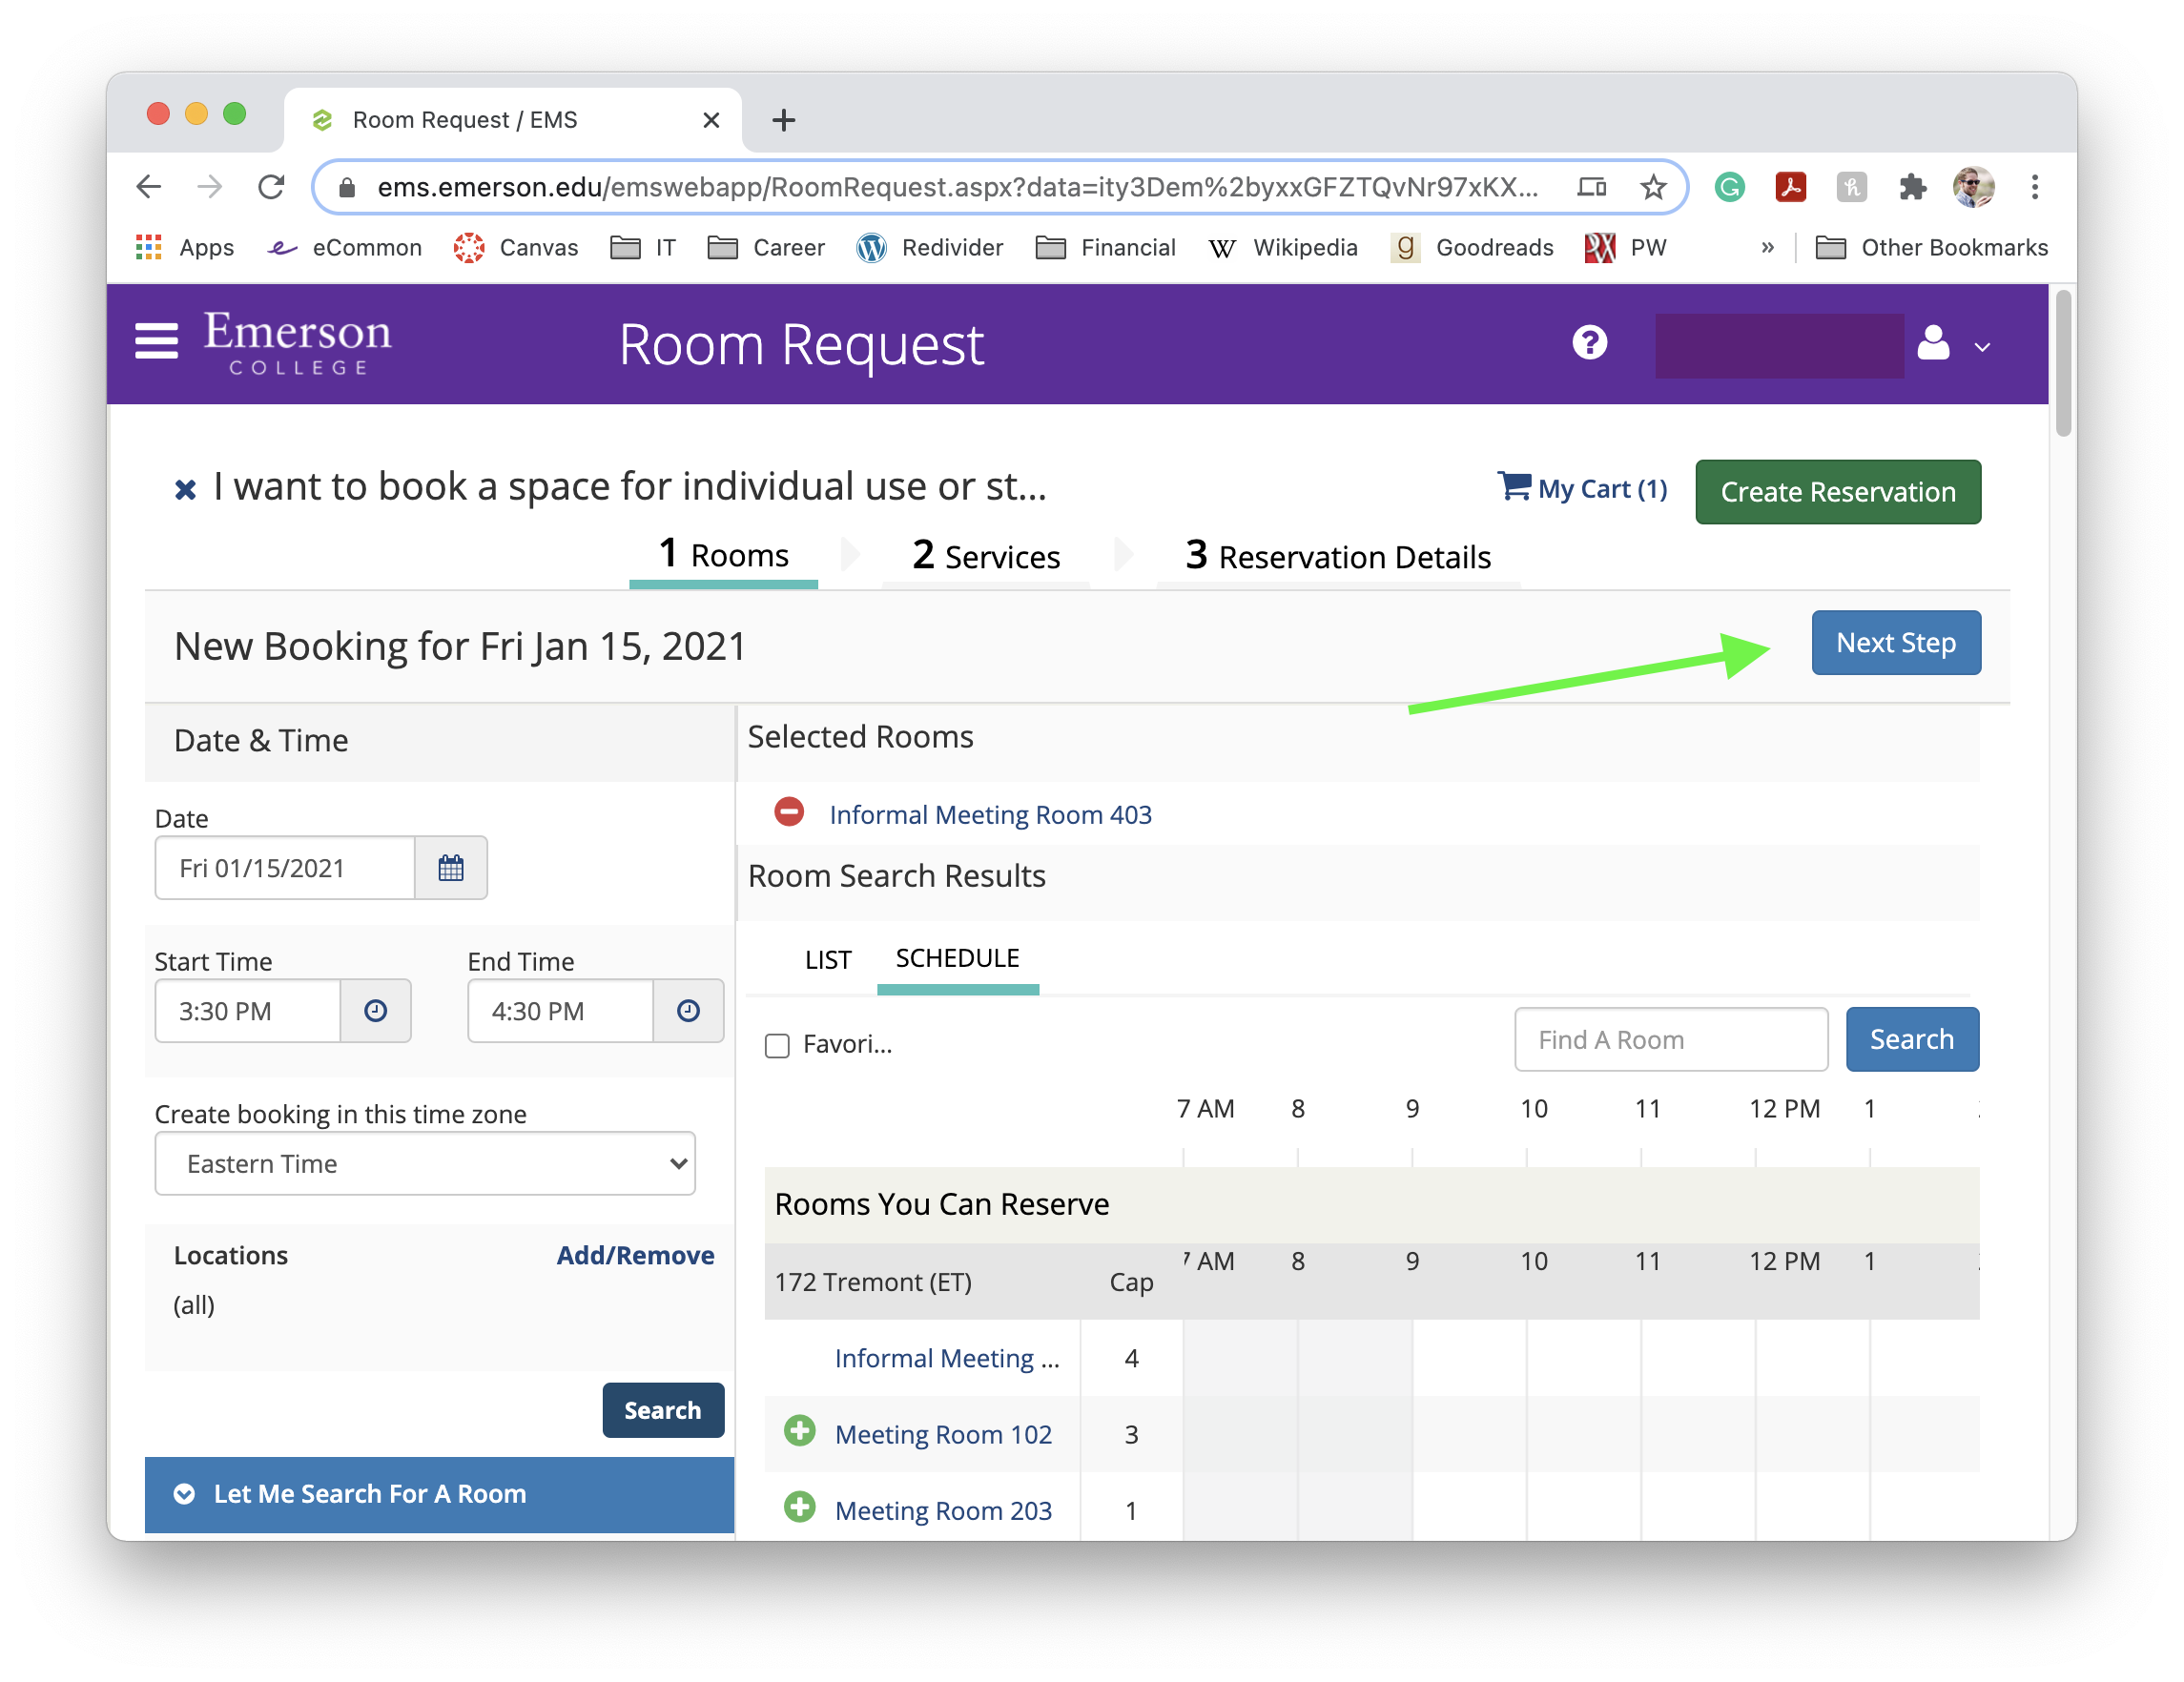Open the Redivider bookmark

[x=930, y=248]
